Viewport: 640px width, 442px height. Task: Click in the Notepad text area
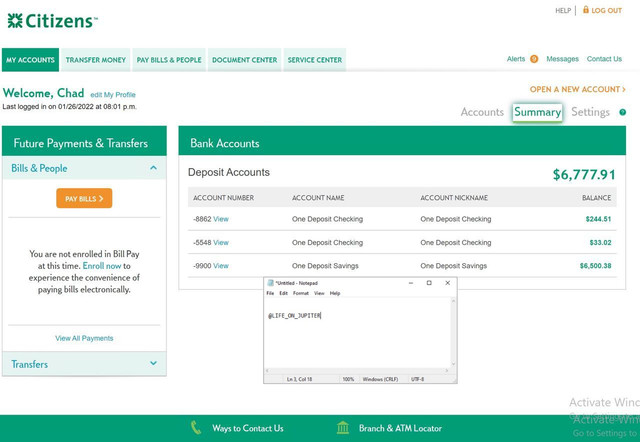point(357,333)
